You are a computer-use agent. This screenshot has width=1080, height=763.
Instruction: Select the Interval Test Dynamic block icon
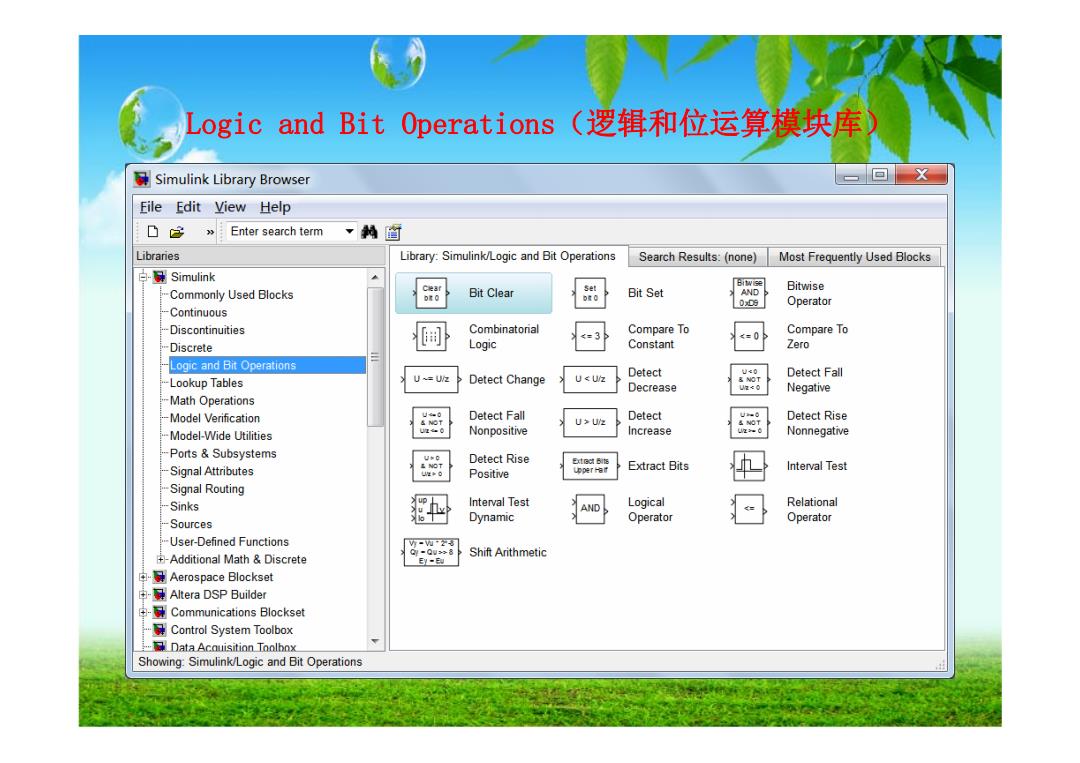click(431, 510)
